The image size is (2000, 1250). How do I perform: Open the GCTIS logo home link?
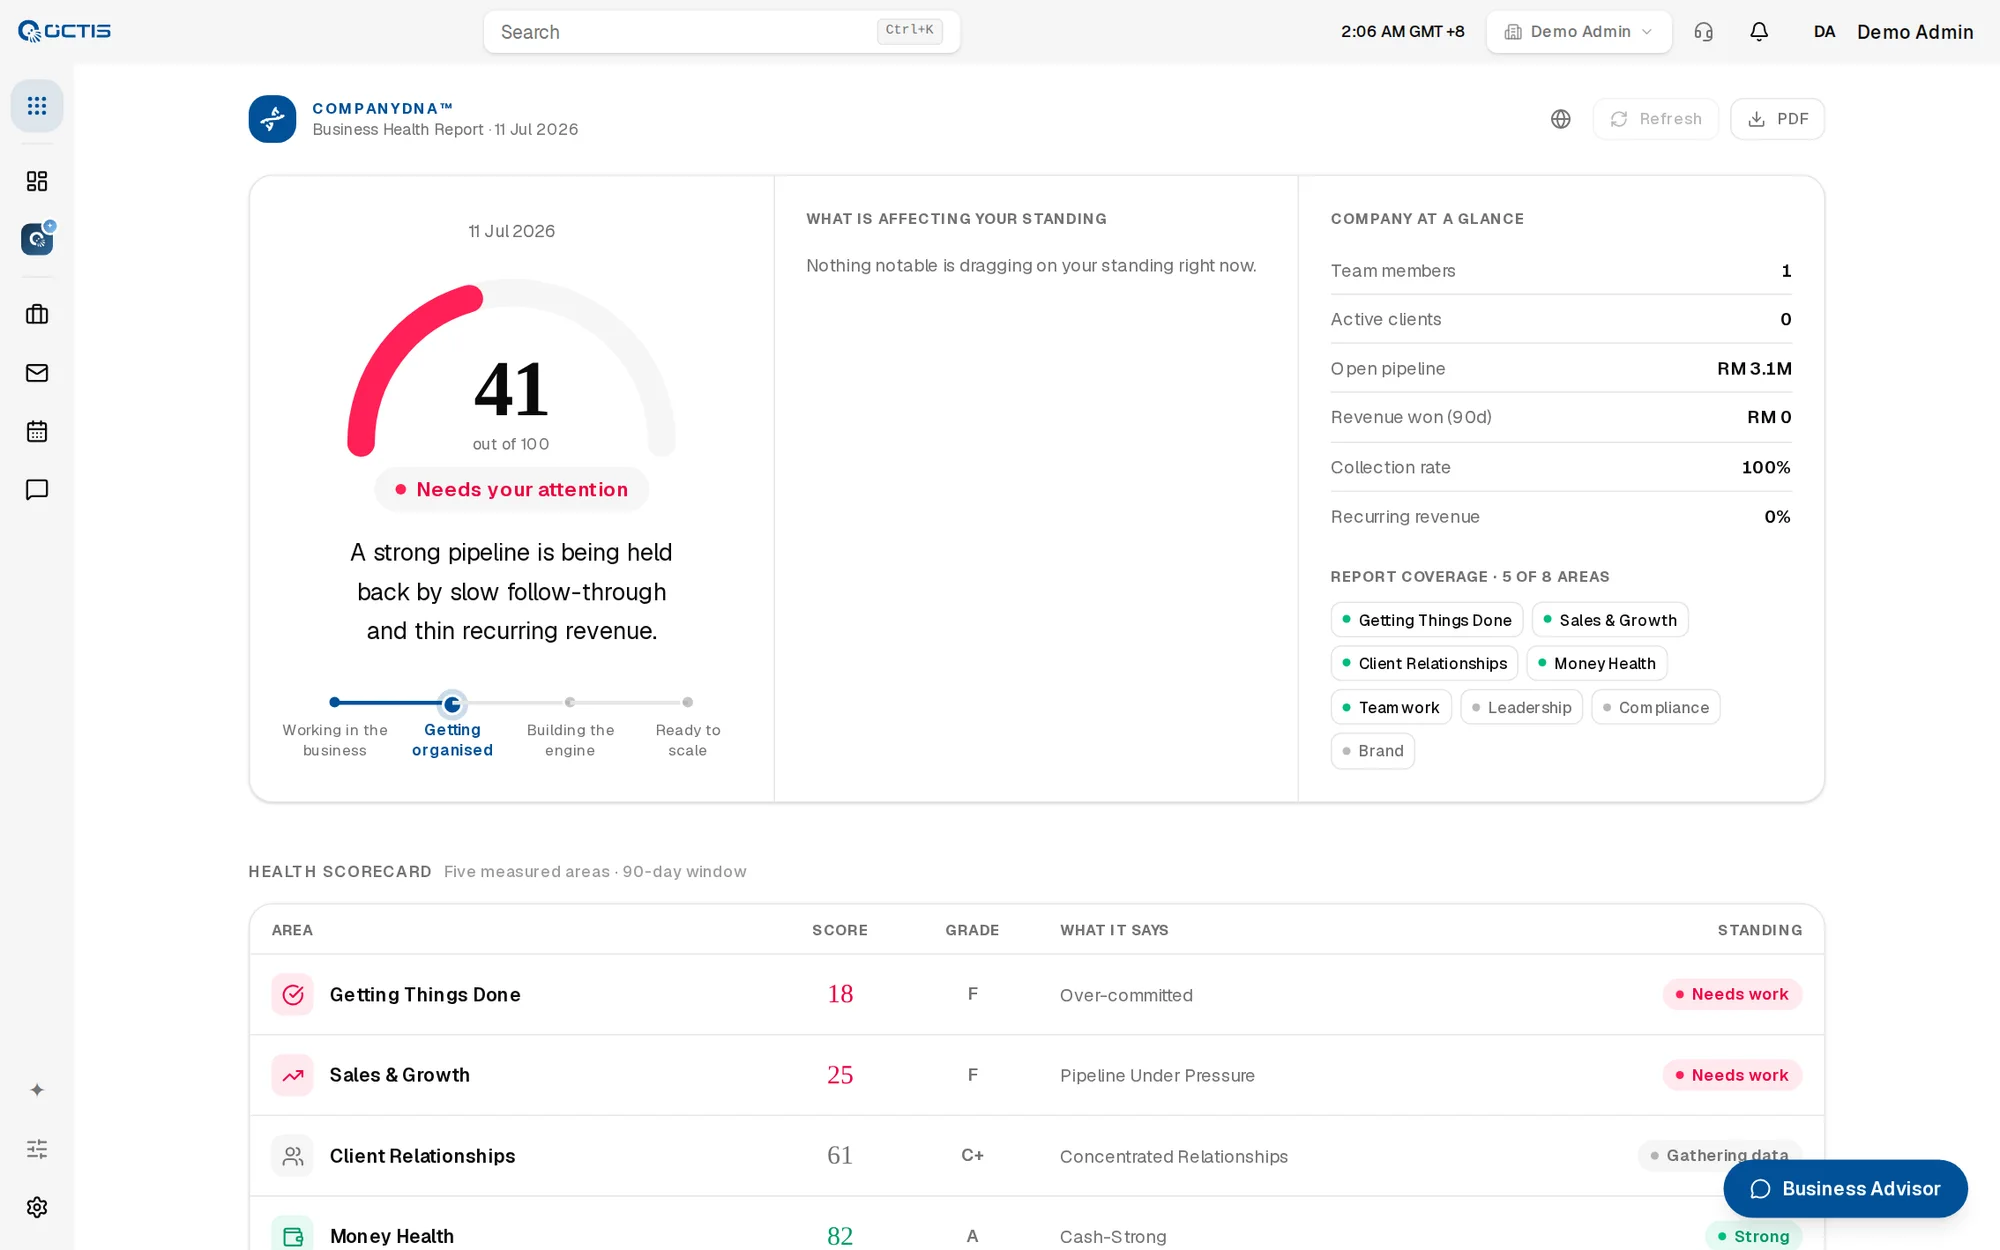pos(65,31)
